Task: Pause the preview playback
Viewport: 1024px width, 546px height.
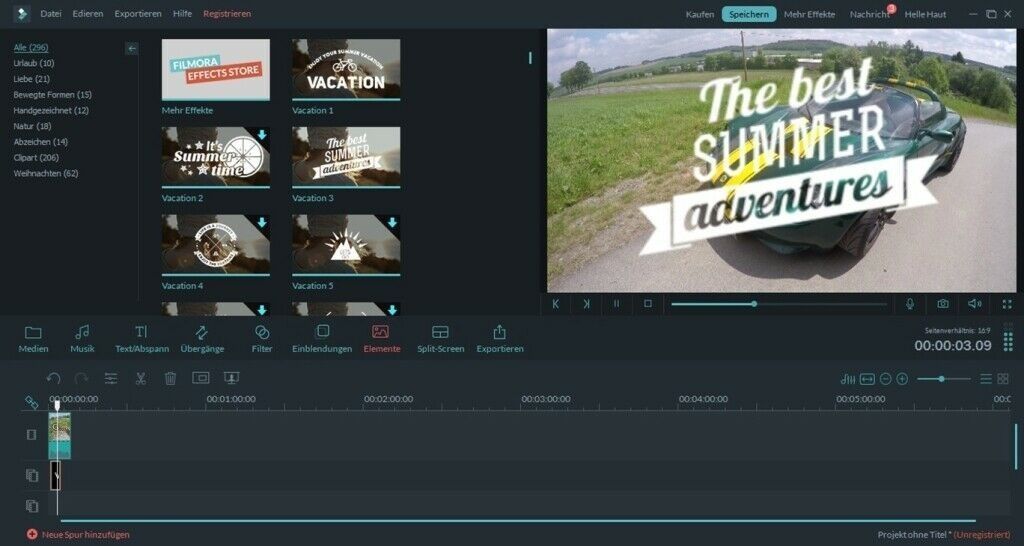Action: [616, 303]
